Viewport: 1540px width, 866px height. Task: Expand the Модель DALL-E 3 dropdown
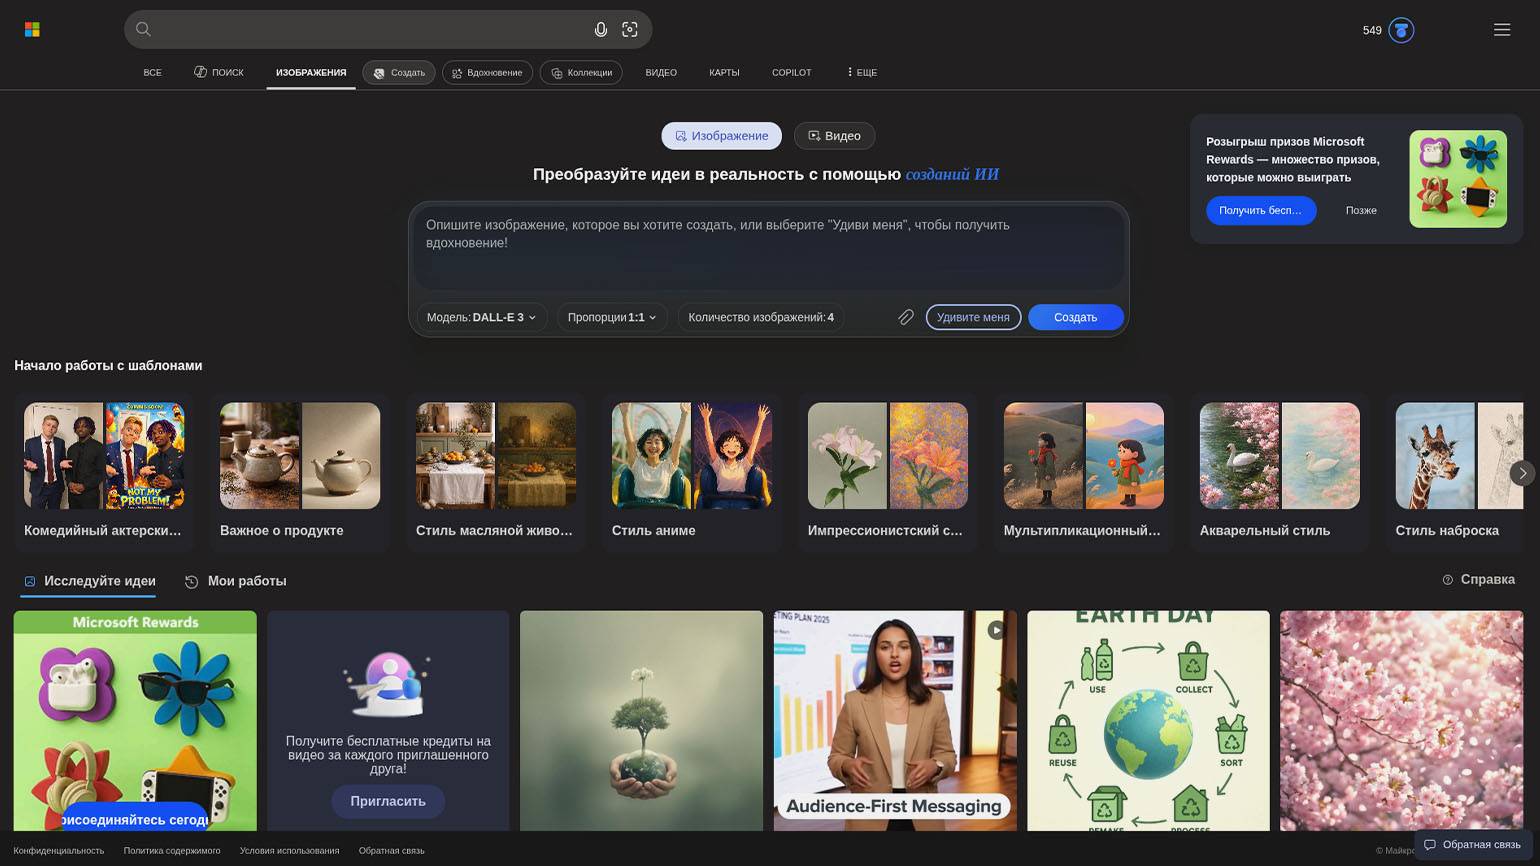click(x=481, y=317)
